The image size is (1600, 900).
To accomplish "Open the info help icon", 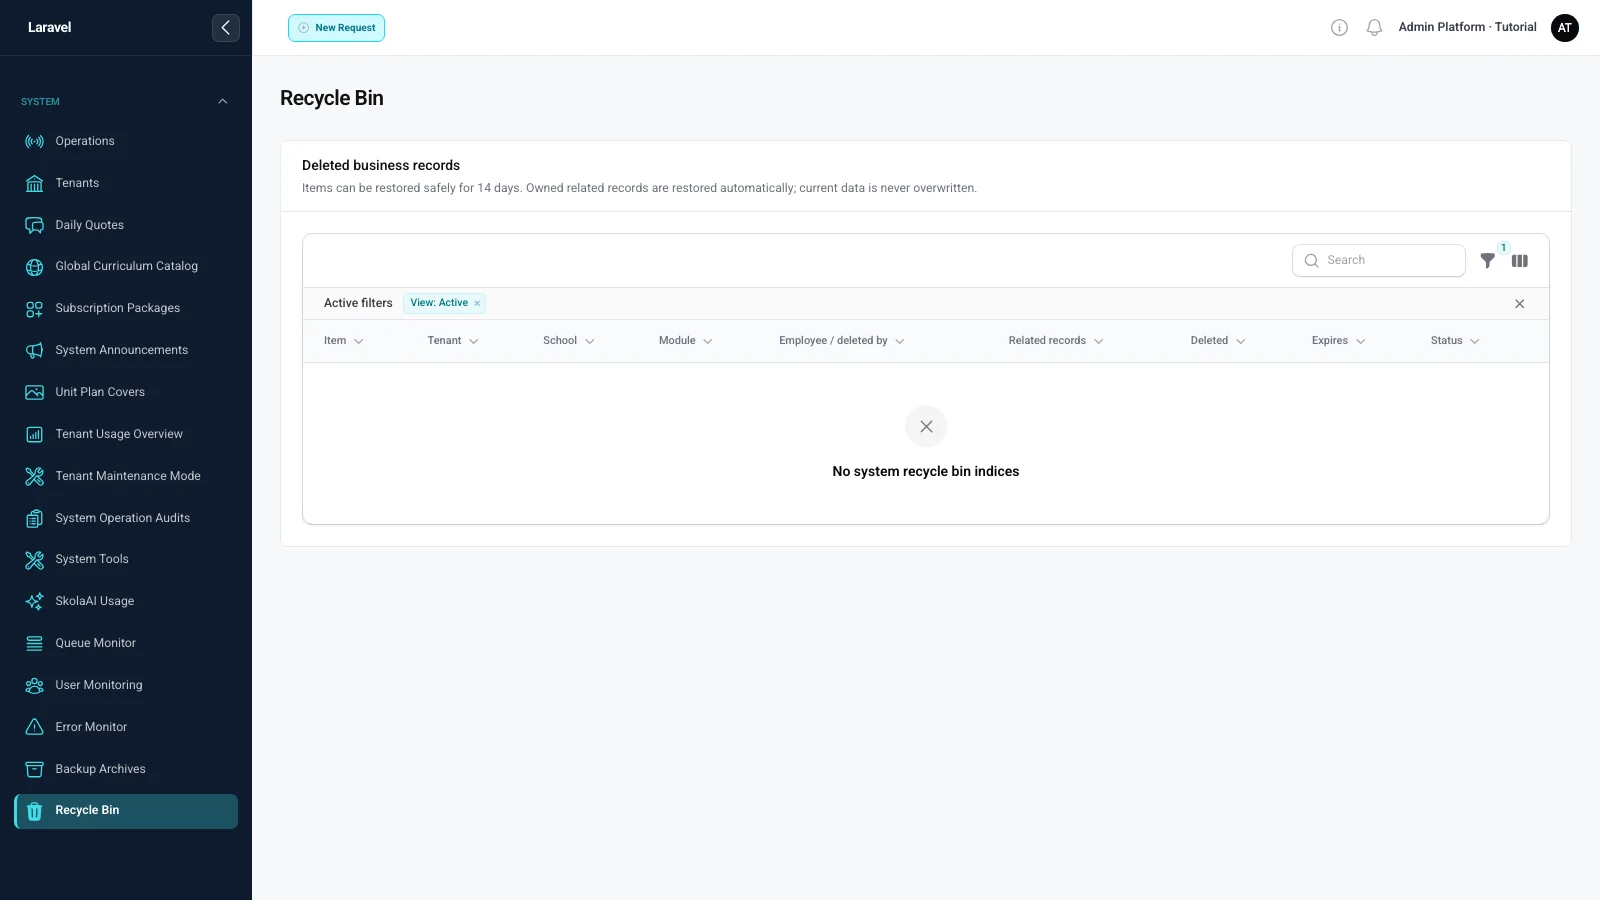I will tap(1339, 28).
